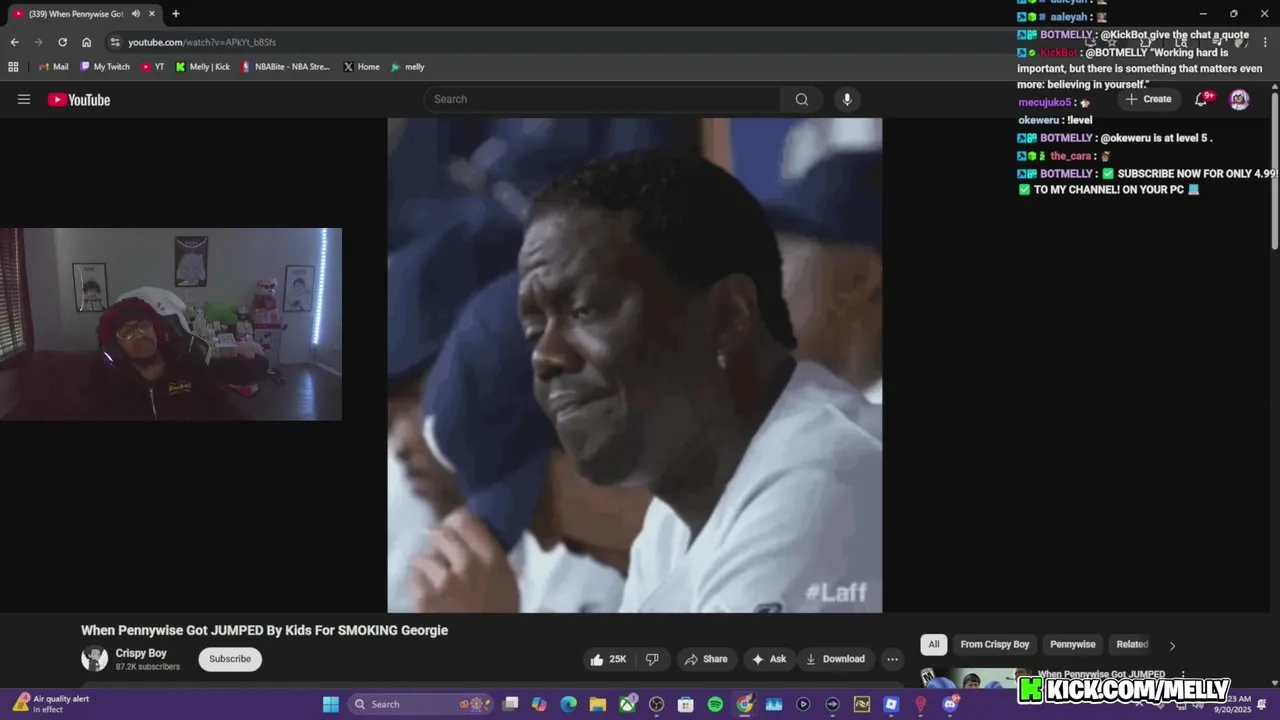View site information icon in address bar
The width and height of the screenshot is (1280, 720).
[115, 42]
